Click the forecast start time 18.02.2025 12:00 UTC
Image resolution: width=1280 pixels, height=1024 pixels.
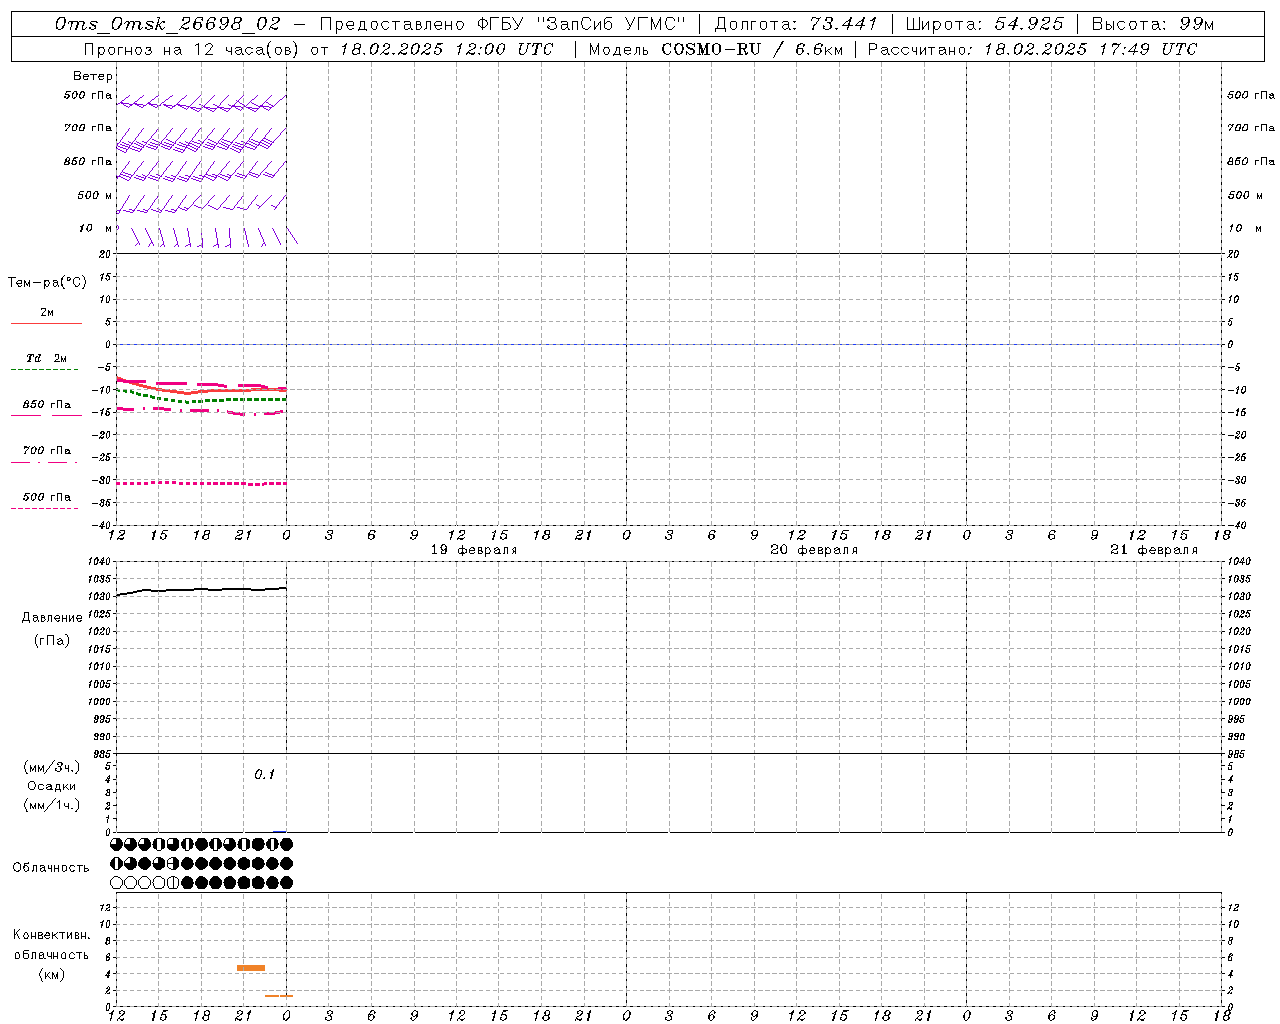coord(446,49)
